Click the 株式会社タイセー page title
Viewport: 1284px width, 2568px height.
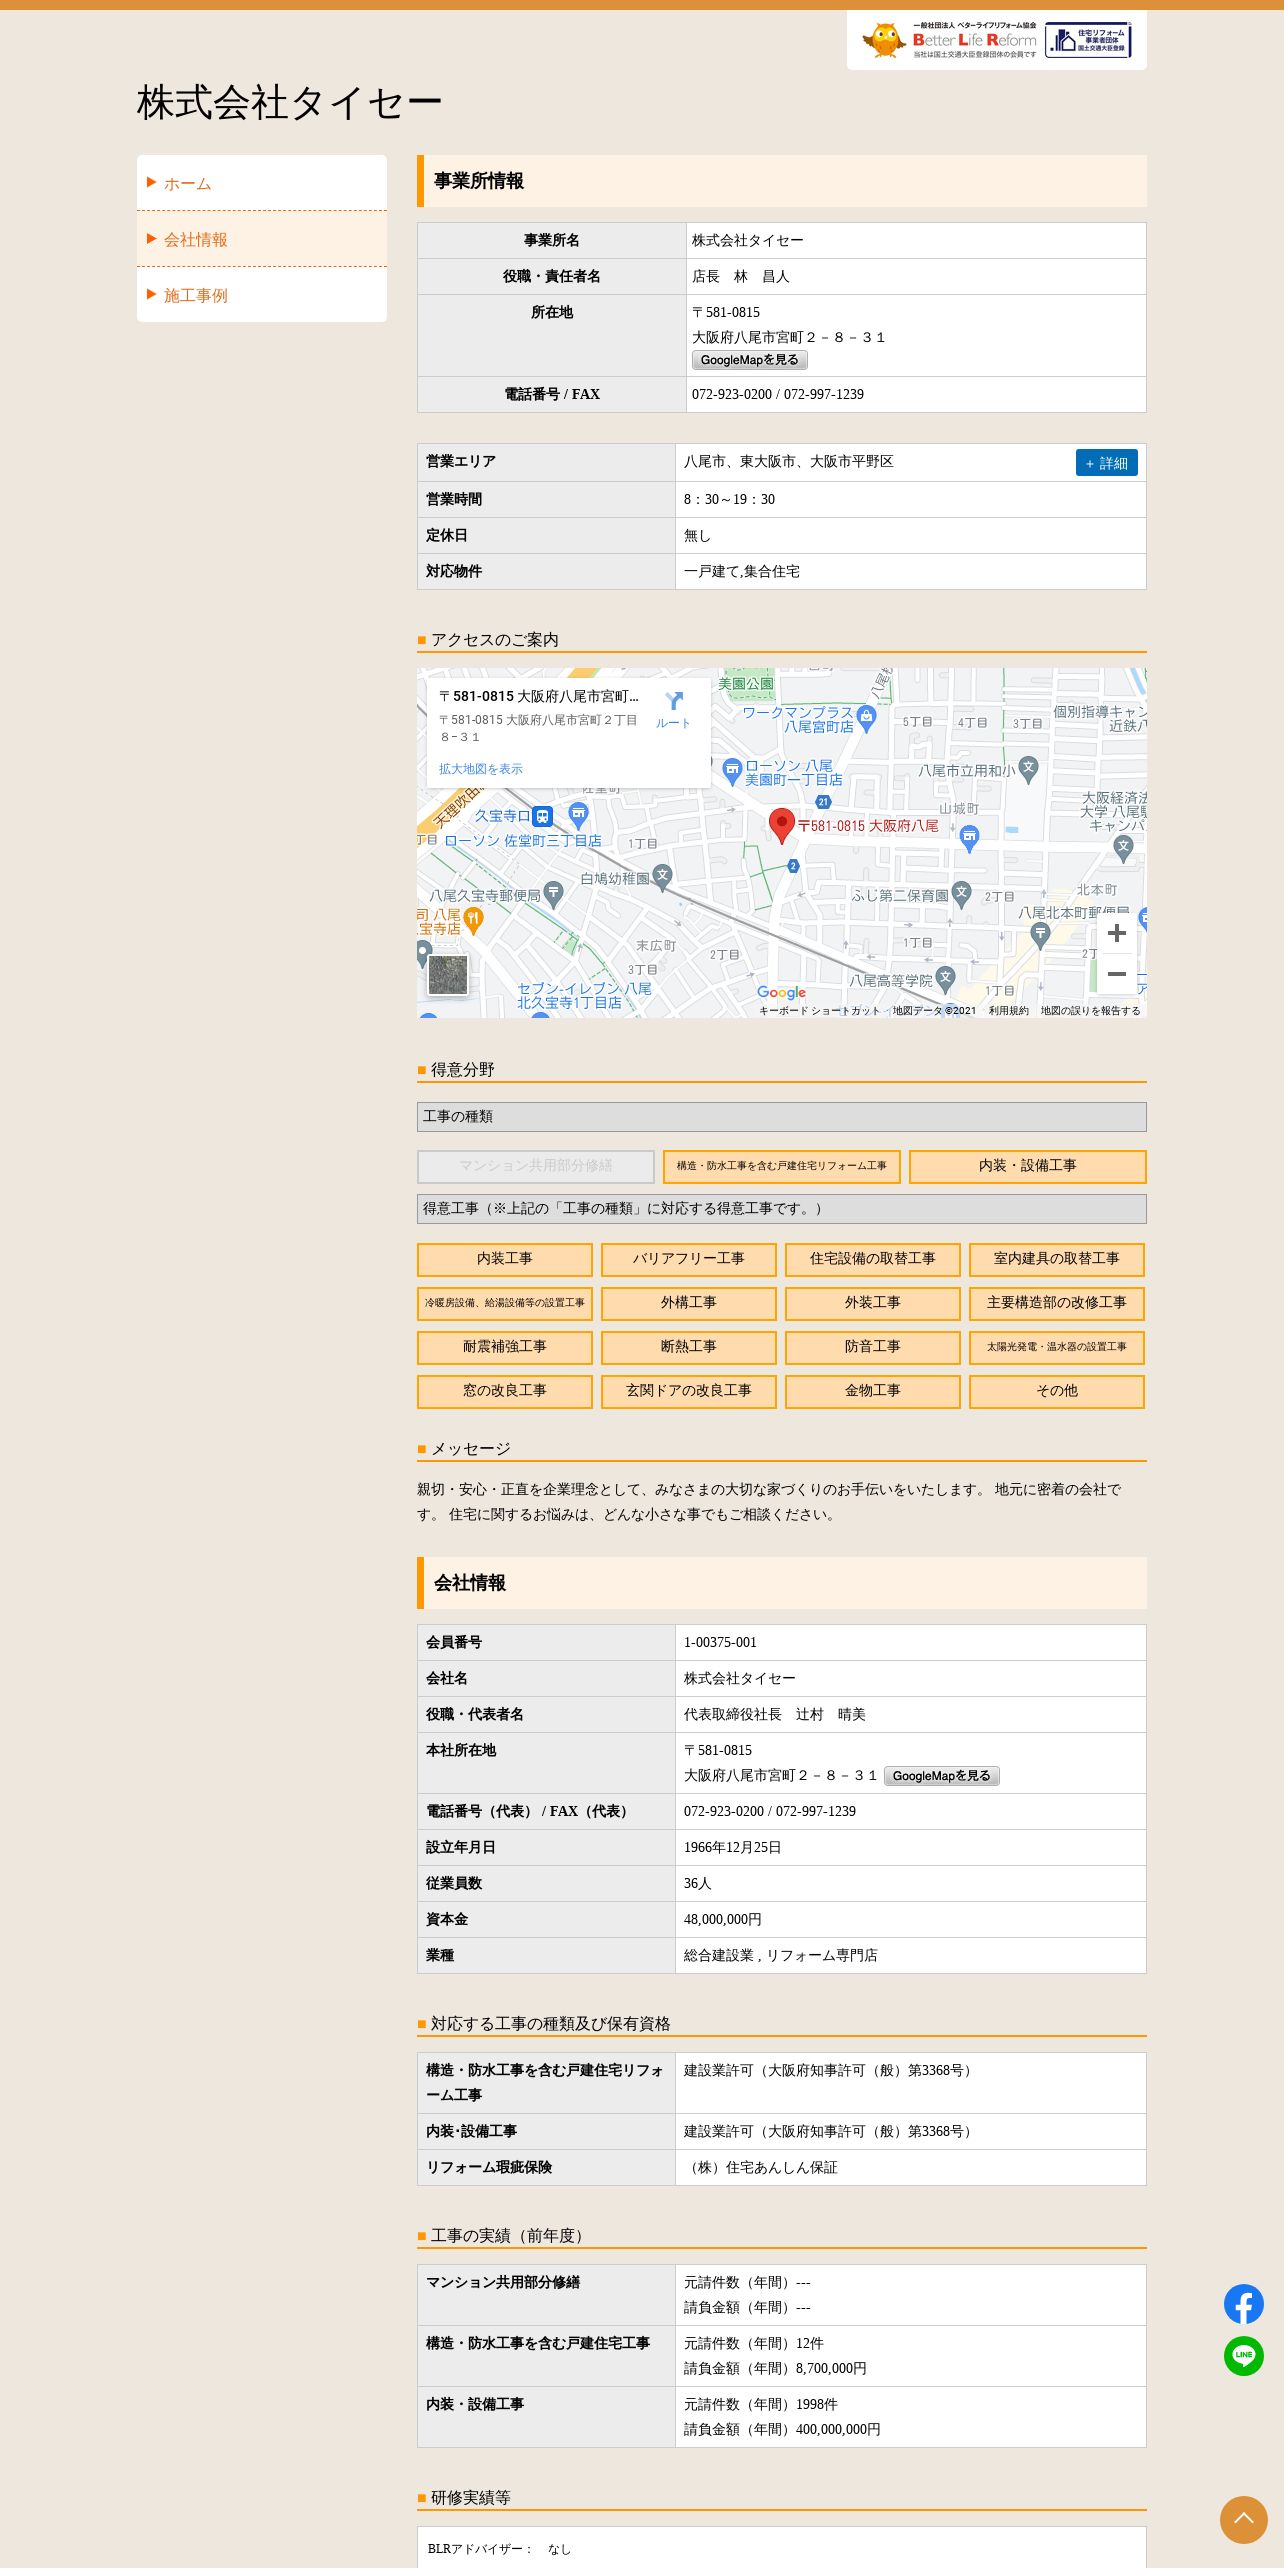tap(289, 103)
